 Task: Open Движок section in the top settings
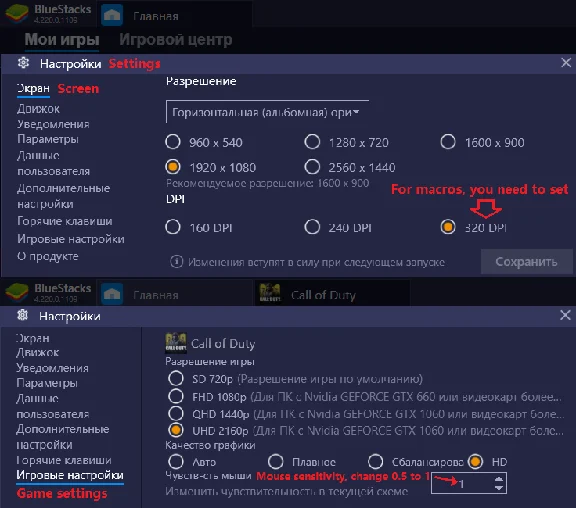(38, 109)
